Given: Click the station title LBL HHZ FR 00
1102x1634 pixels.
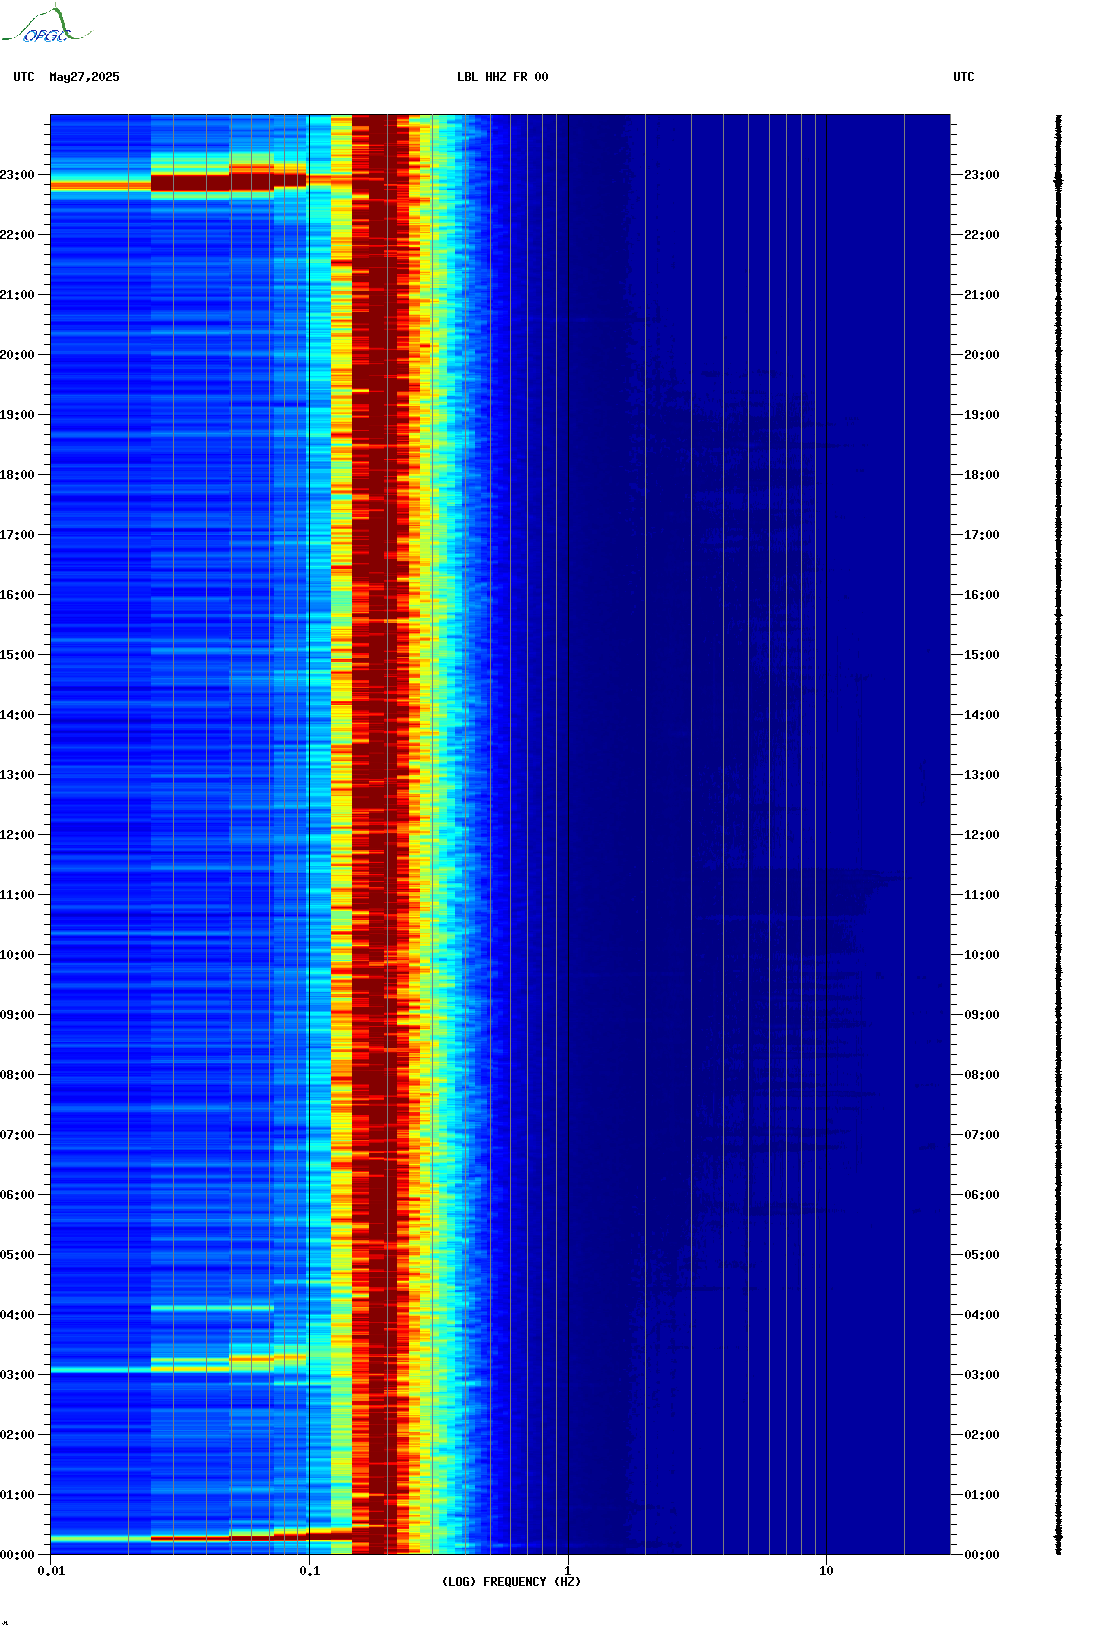Looking at the screenshot, I should [x=502, y=77].
